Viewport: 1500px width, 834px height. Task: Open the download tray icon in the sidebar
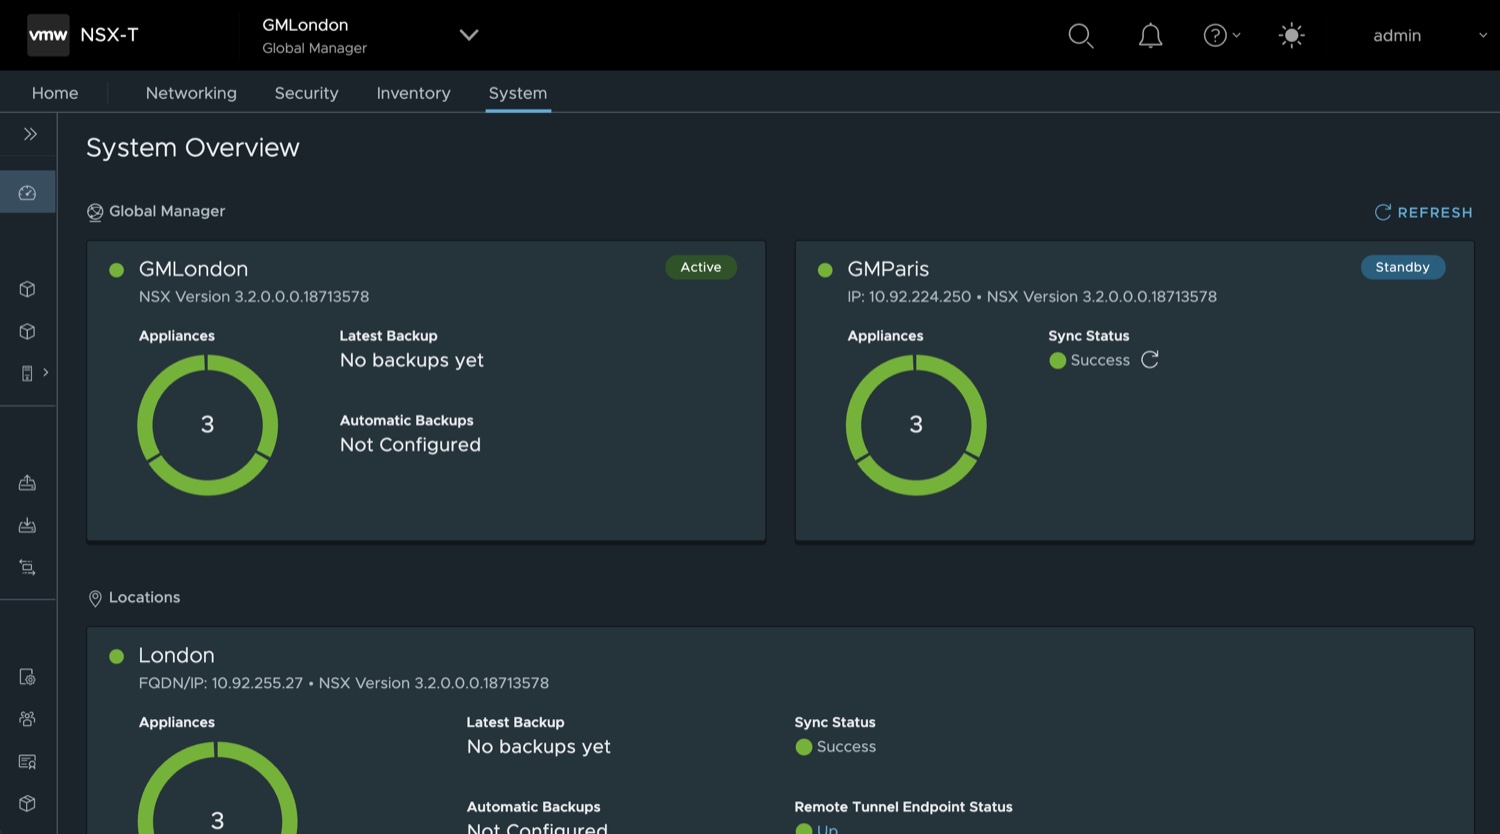coord(28,525)
